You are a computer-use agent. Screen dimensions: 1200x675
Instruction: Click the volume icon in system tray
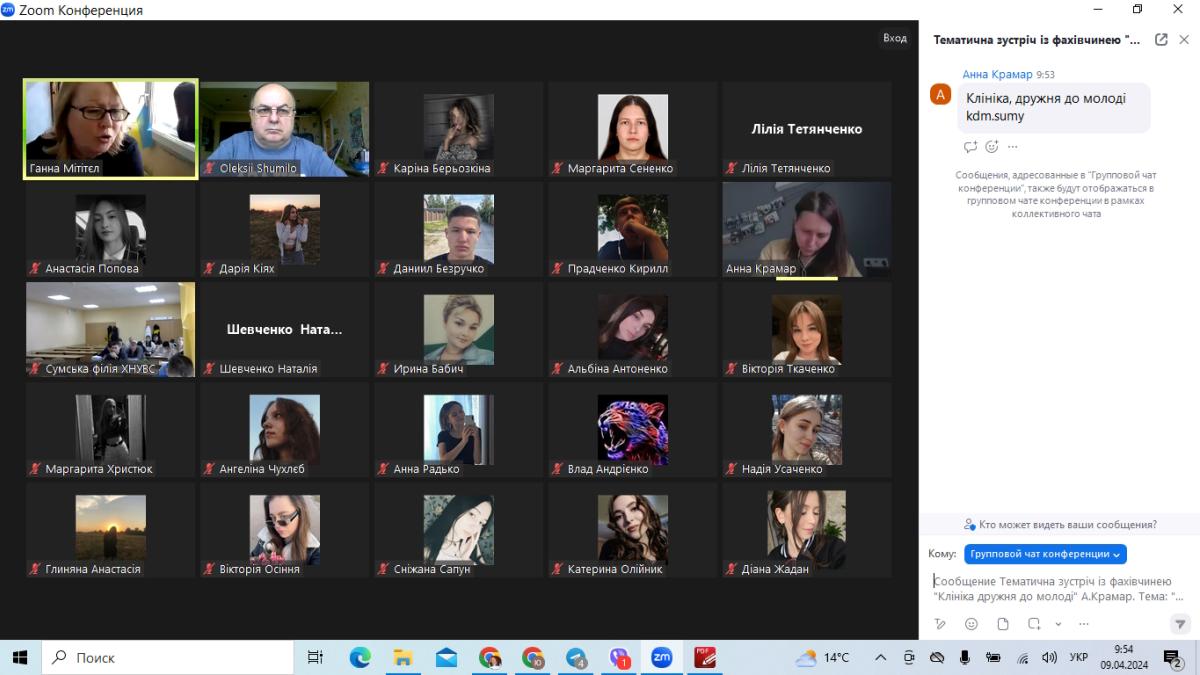1049,657
